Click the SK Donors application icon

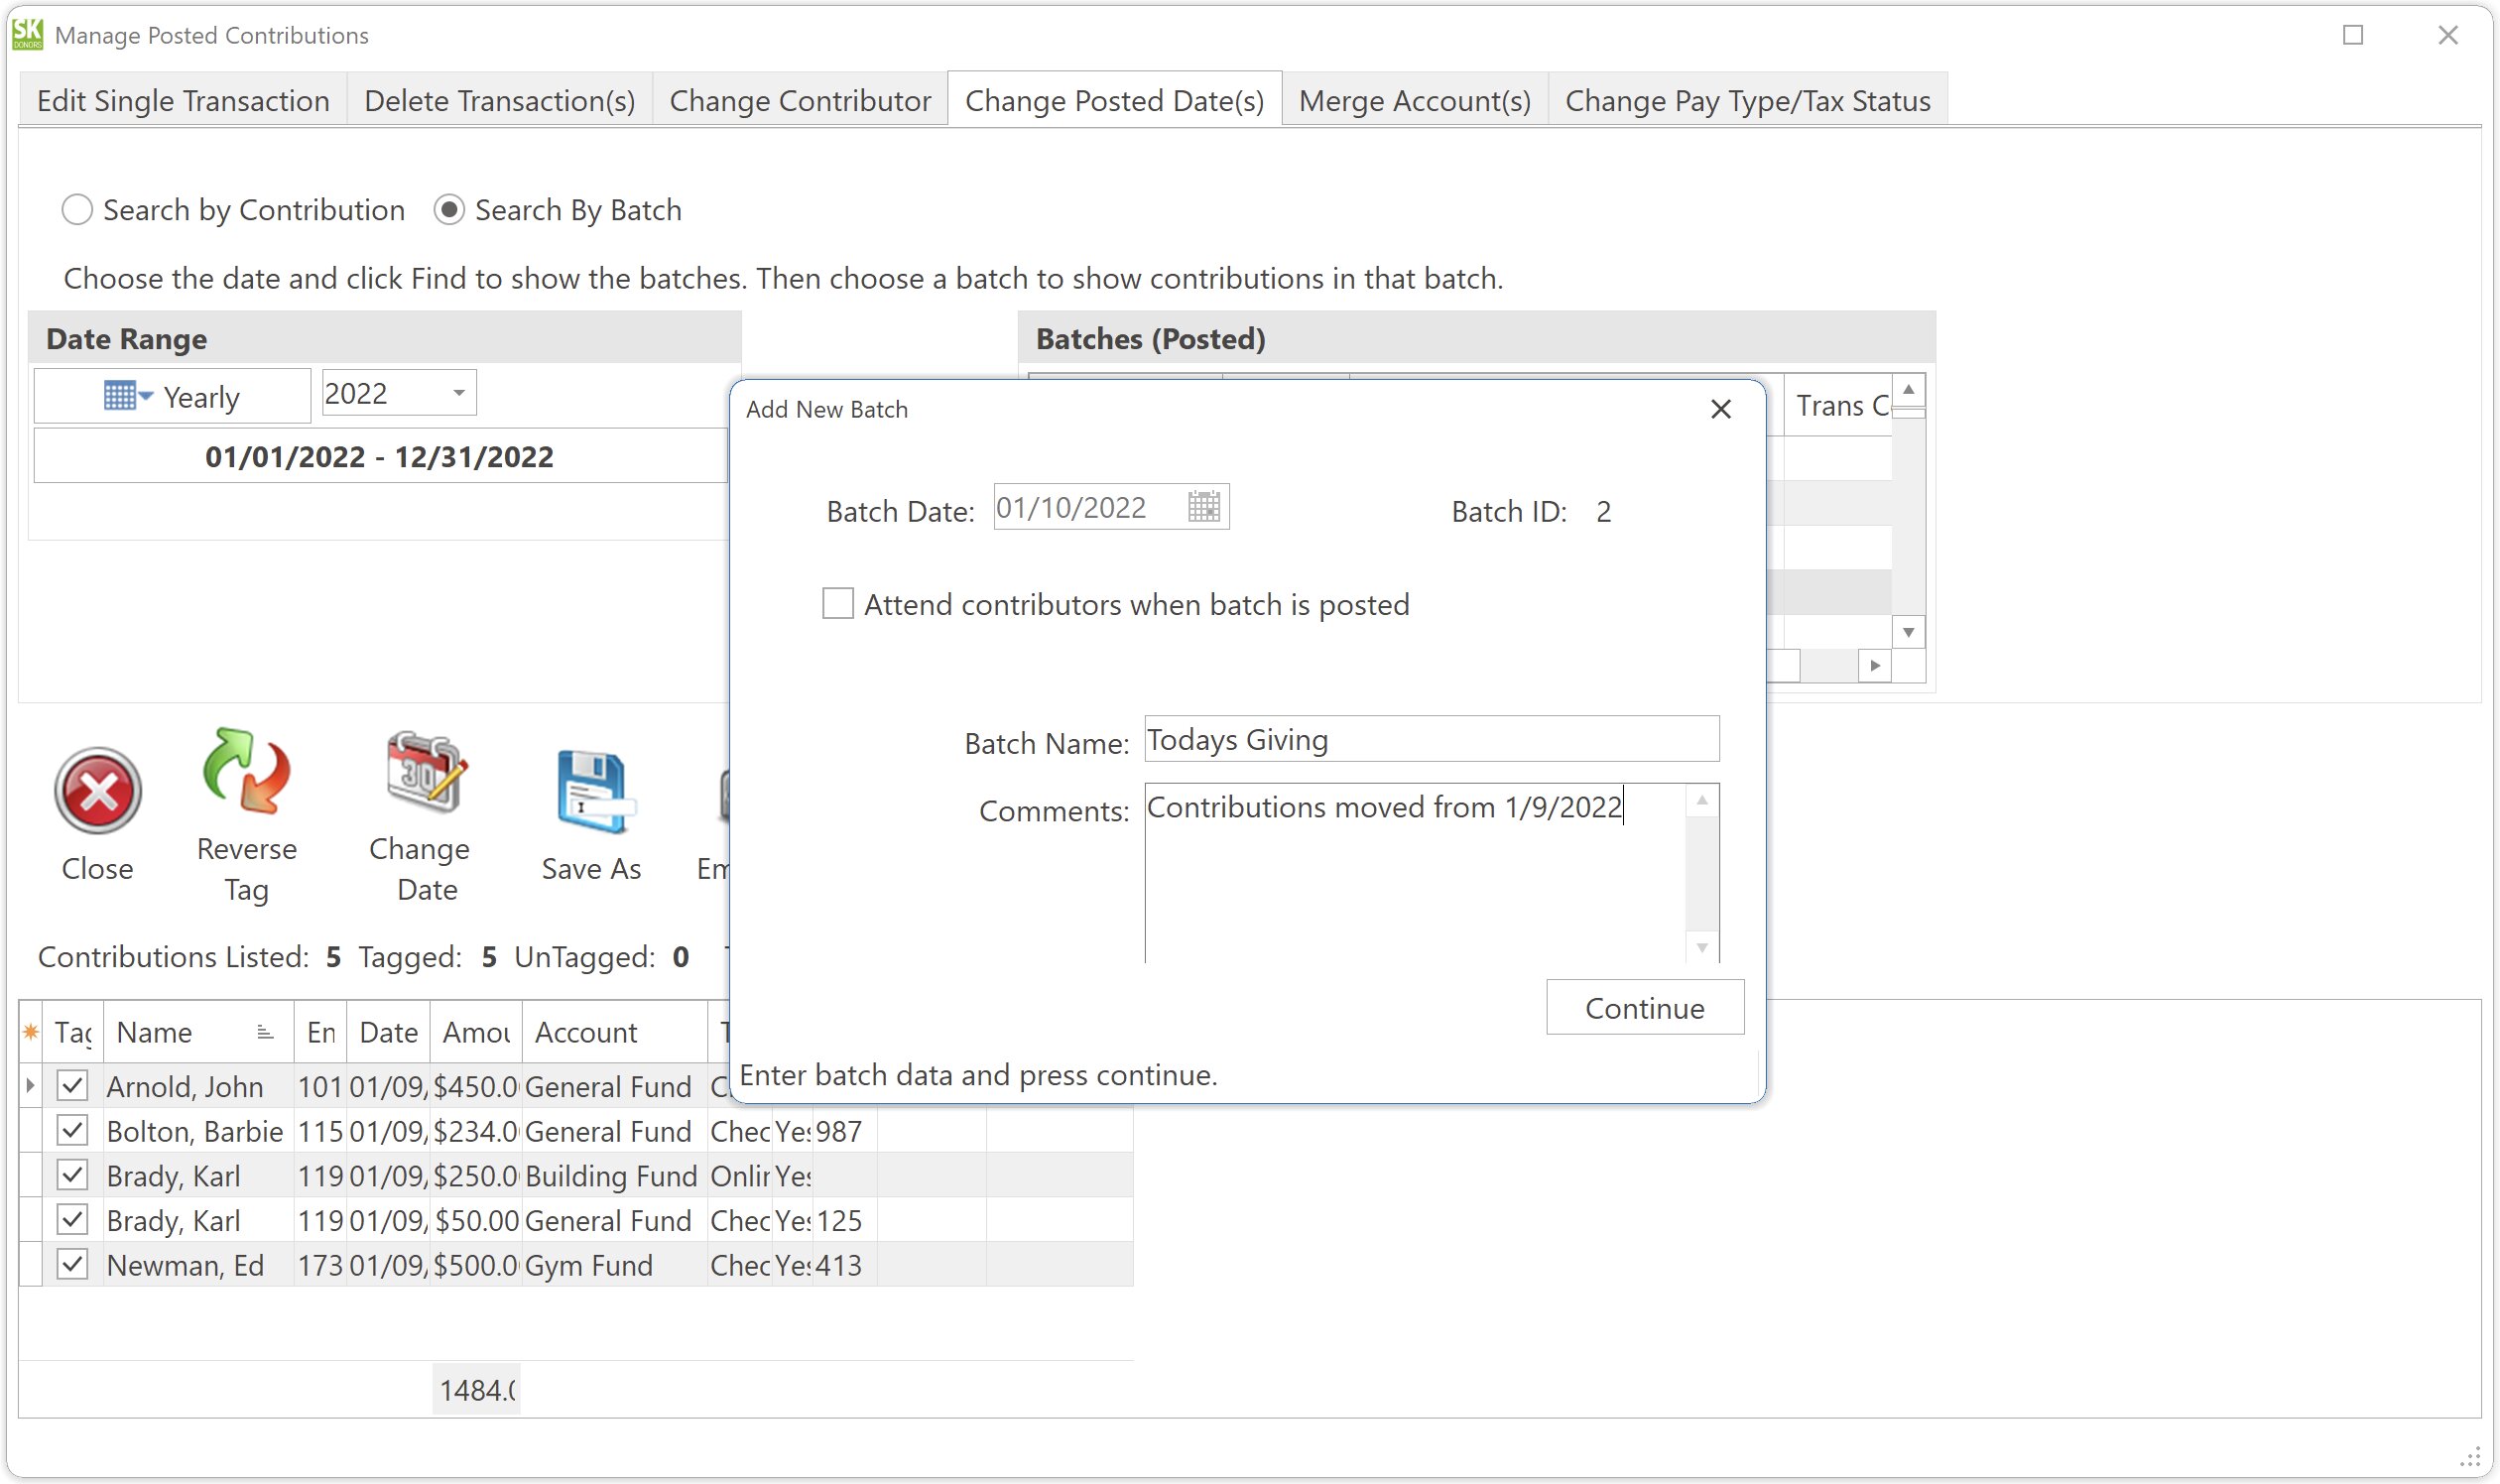(x=26, y=34)
